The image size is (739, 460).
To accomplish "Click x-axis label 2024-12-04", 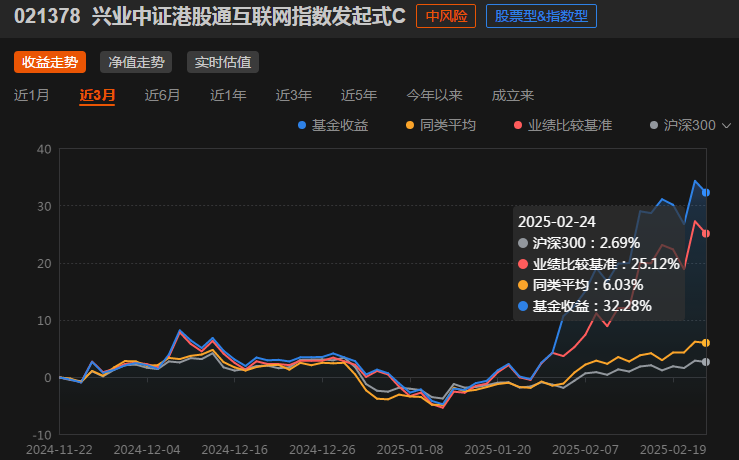I will click(147, 450).
